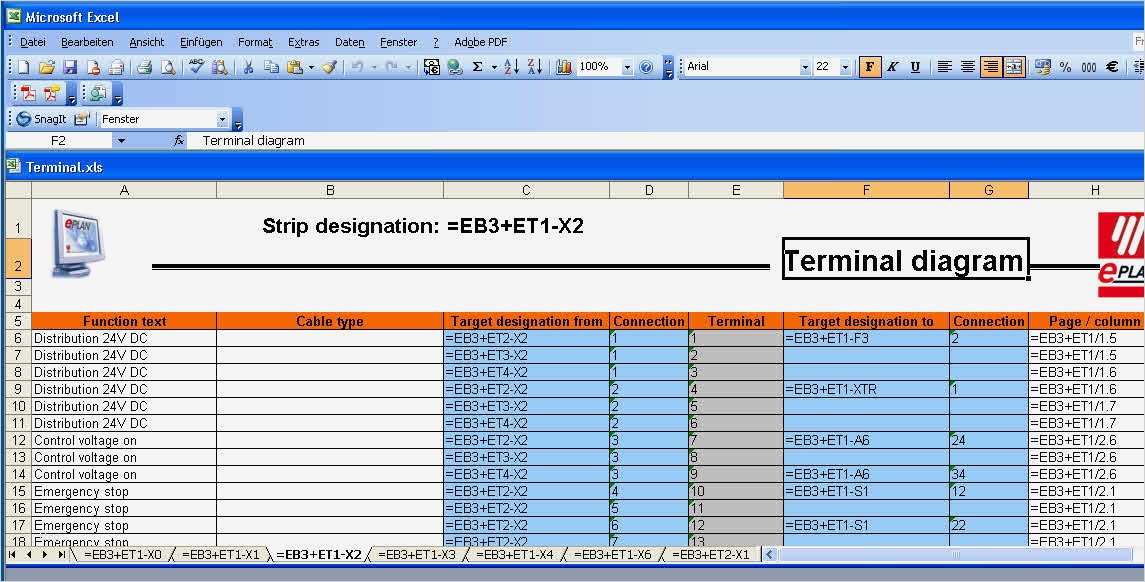Image resolution: width=1145 pixels, height=582 pixels.
Task: Open the Extras menu
Action: coord(303,42)
